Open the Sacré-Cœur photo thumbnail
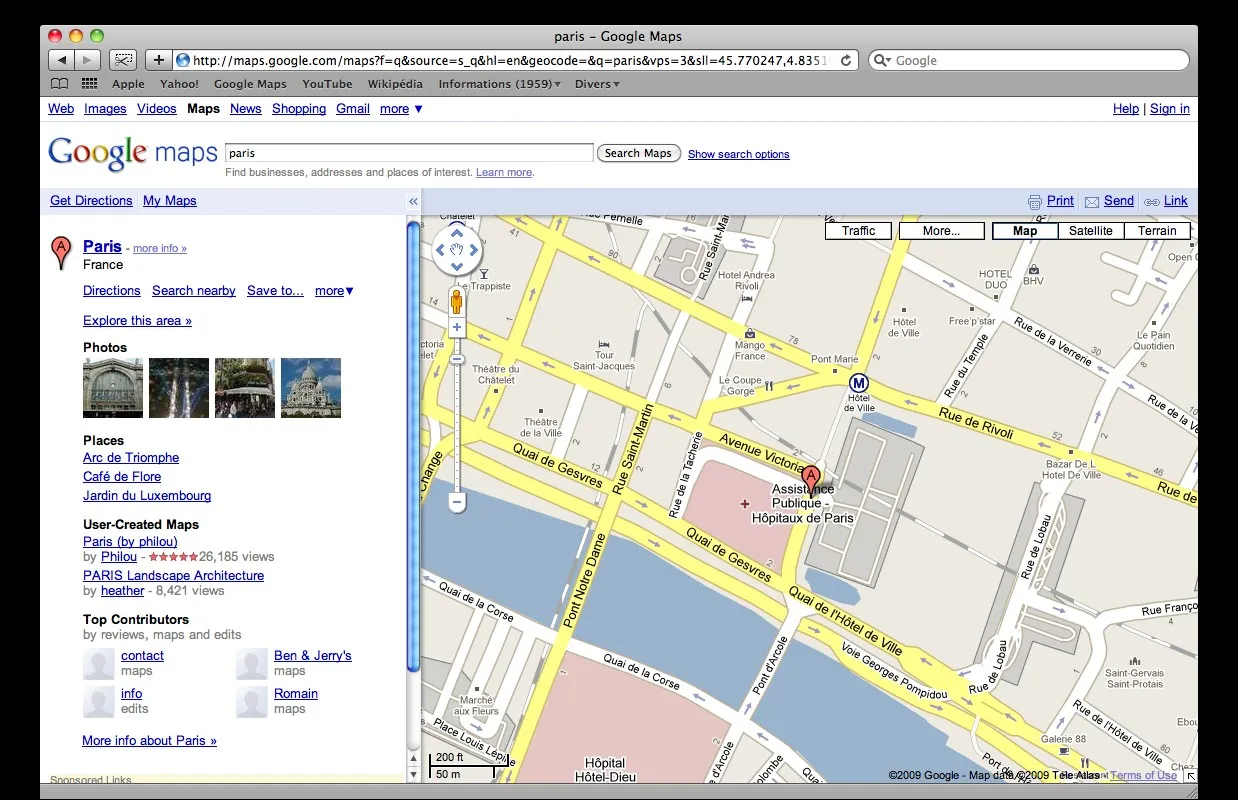This screenshot has height=800, width=1238. tap(311, 388)
